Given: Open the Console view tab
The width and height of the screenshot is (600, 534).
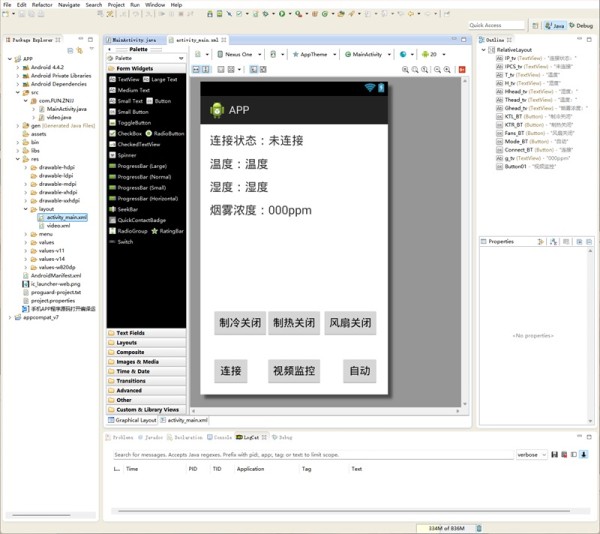Looking at the screenshot, I should point(220,437).
